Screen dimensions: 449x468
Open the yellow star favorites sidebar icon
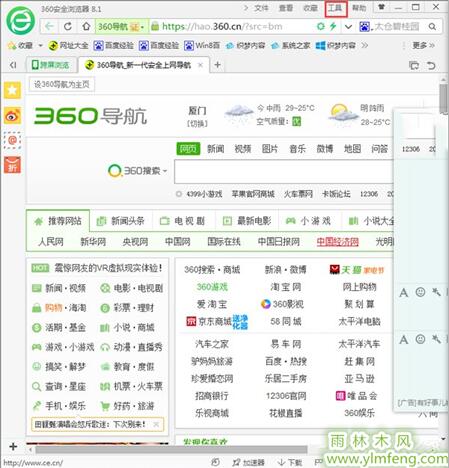click(12, 90)
